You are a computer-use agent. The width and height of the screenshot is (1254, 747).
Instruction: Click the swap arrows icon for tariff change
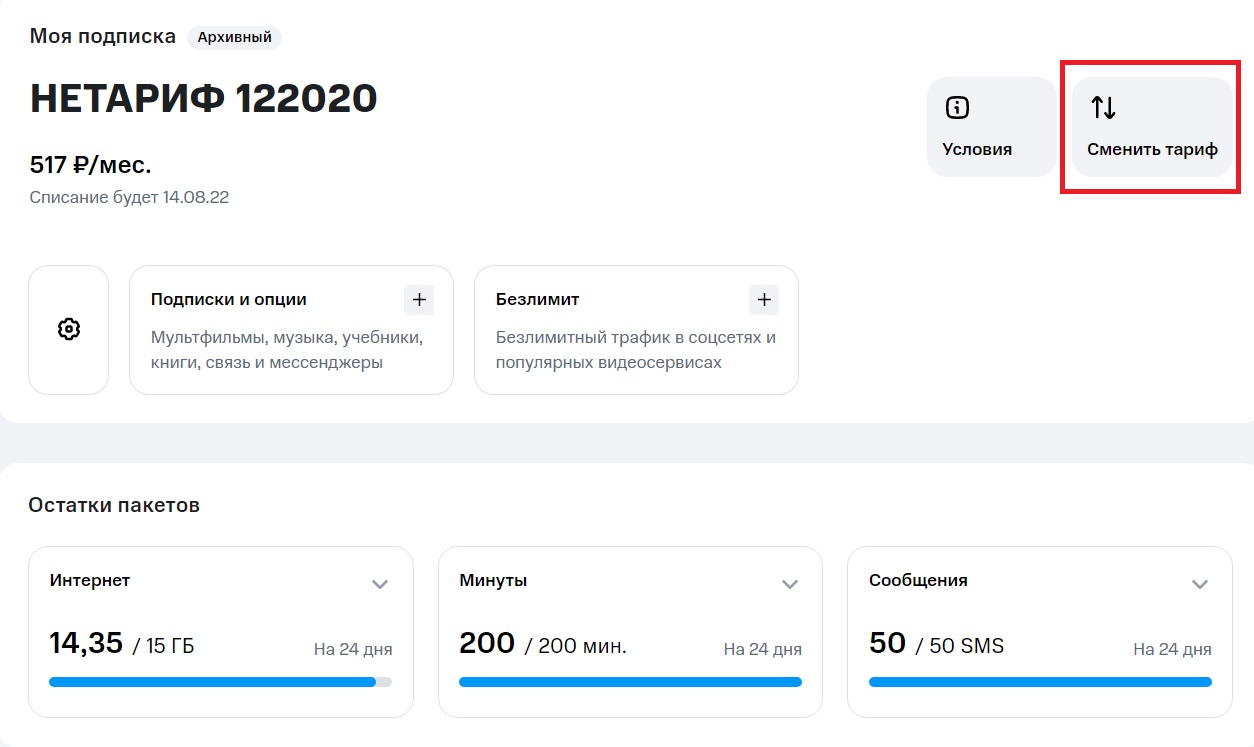1103,108
